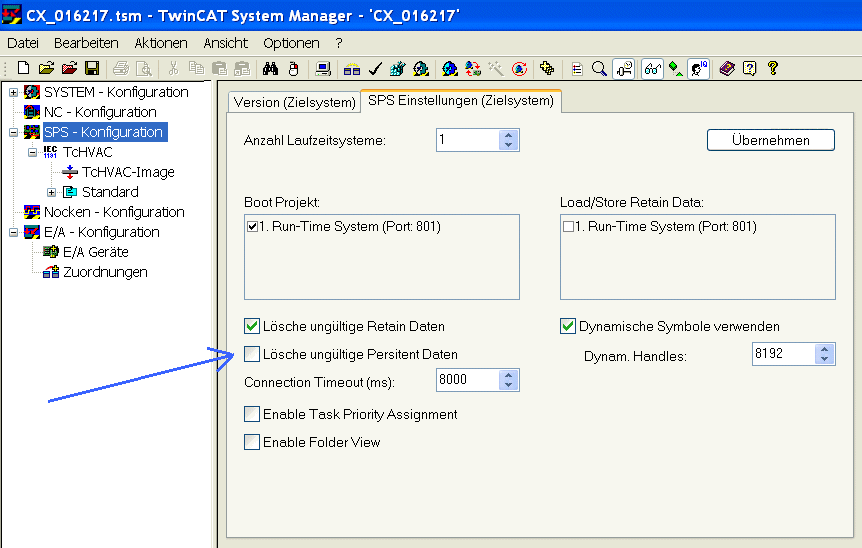Click the Connection Timeout (ms) field
Viewport: 862px width, 548px height.
coord(468,380)
